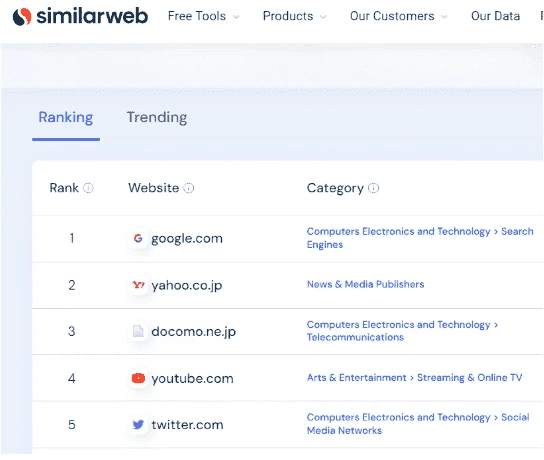Click the Yahoo Japan favicon icon
Viewport: 544px width, 460px height.
138,285
